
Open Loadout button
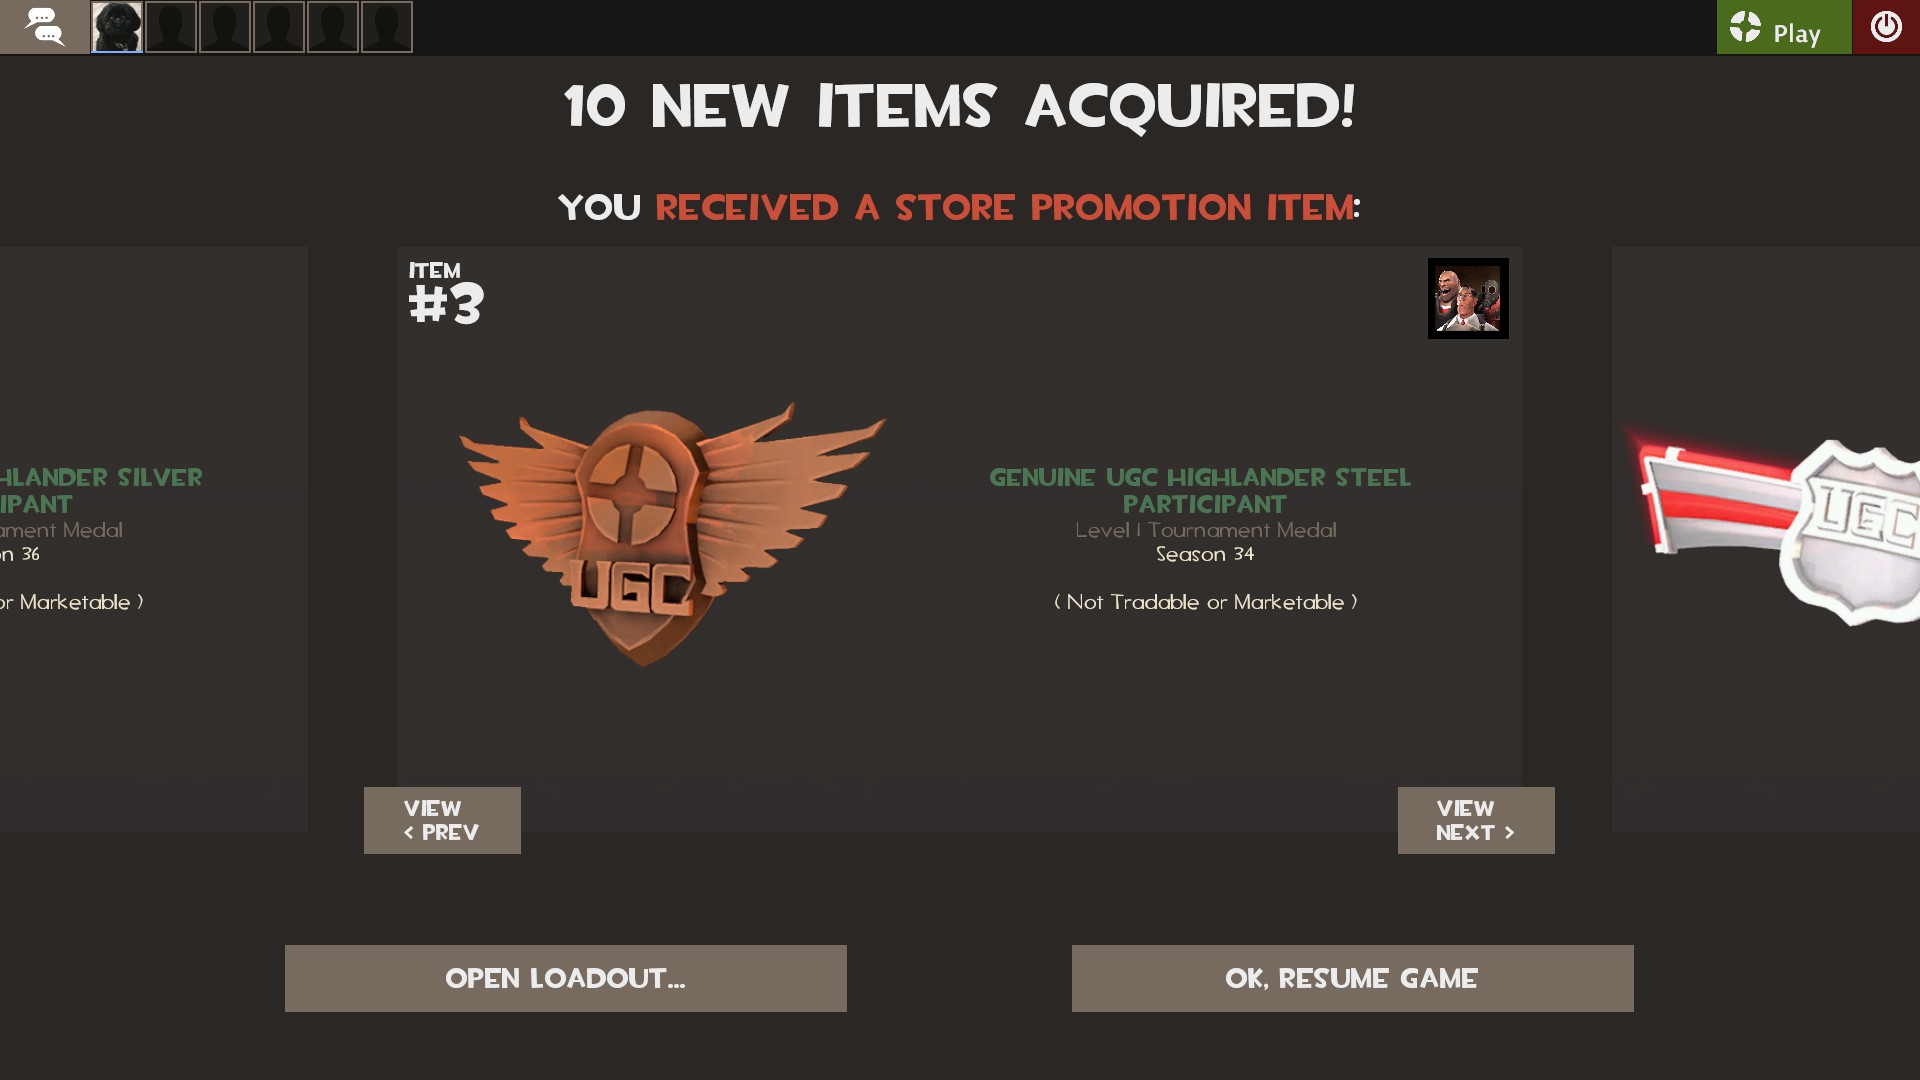(x=566, y=978)
